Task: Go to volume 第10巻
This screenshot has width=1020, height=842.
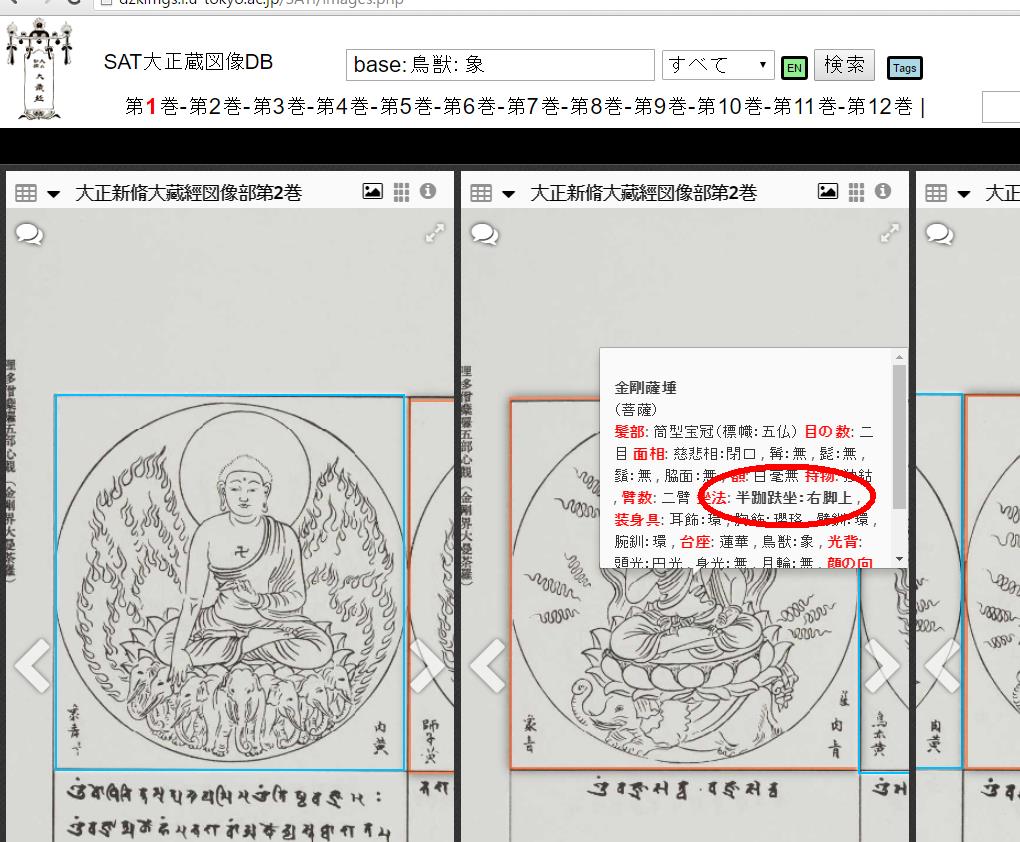Action: (730, 106)
